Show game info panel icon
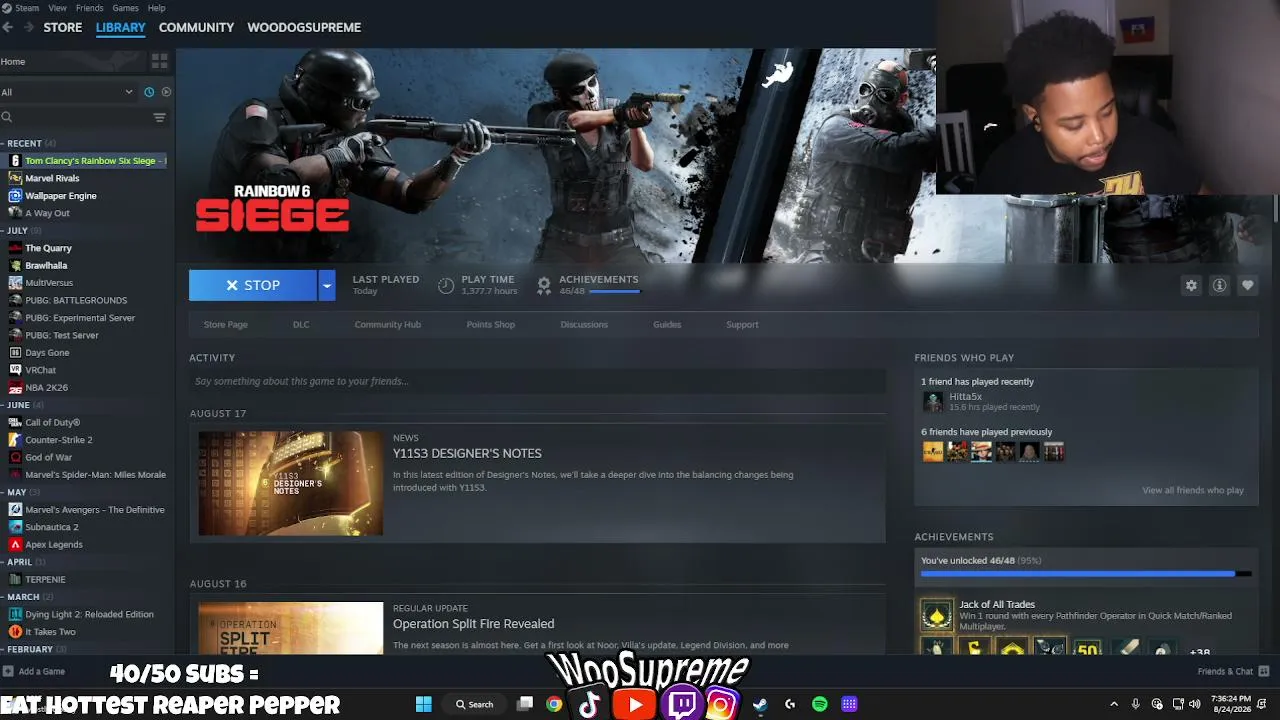 pos(1219,285)
